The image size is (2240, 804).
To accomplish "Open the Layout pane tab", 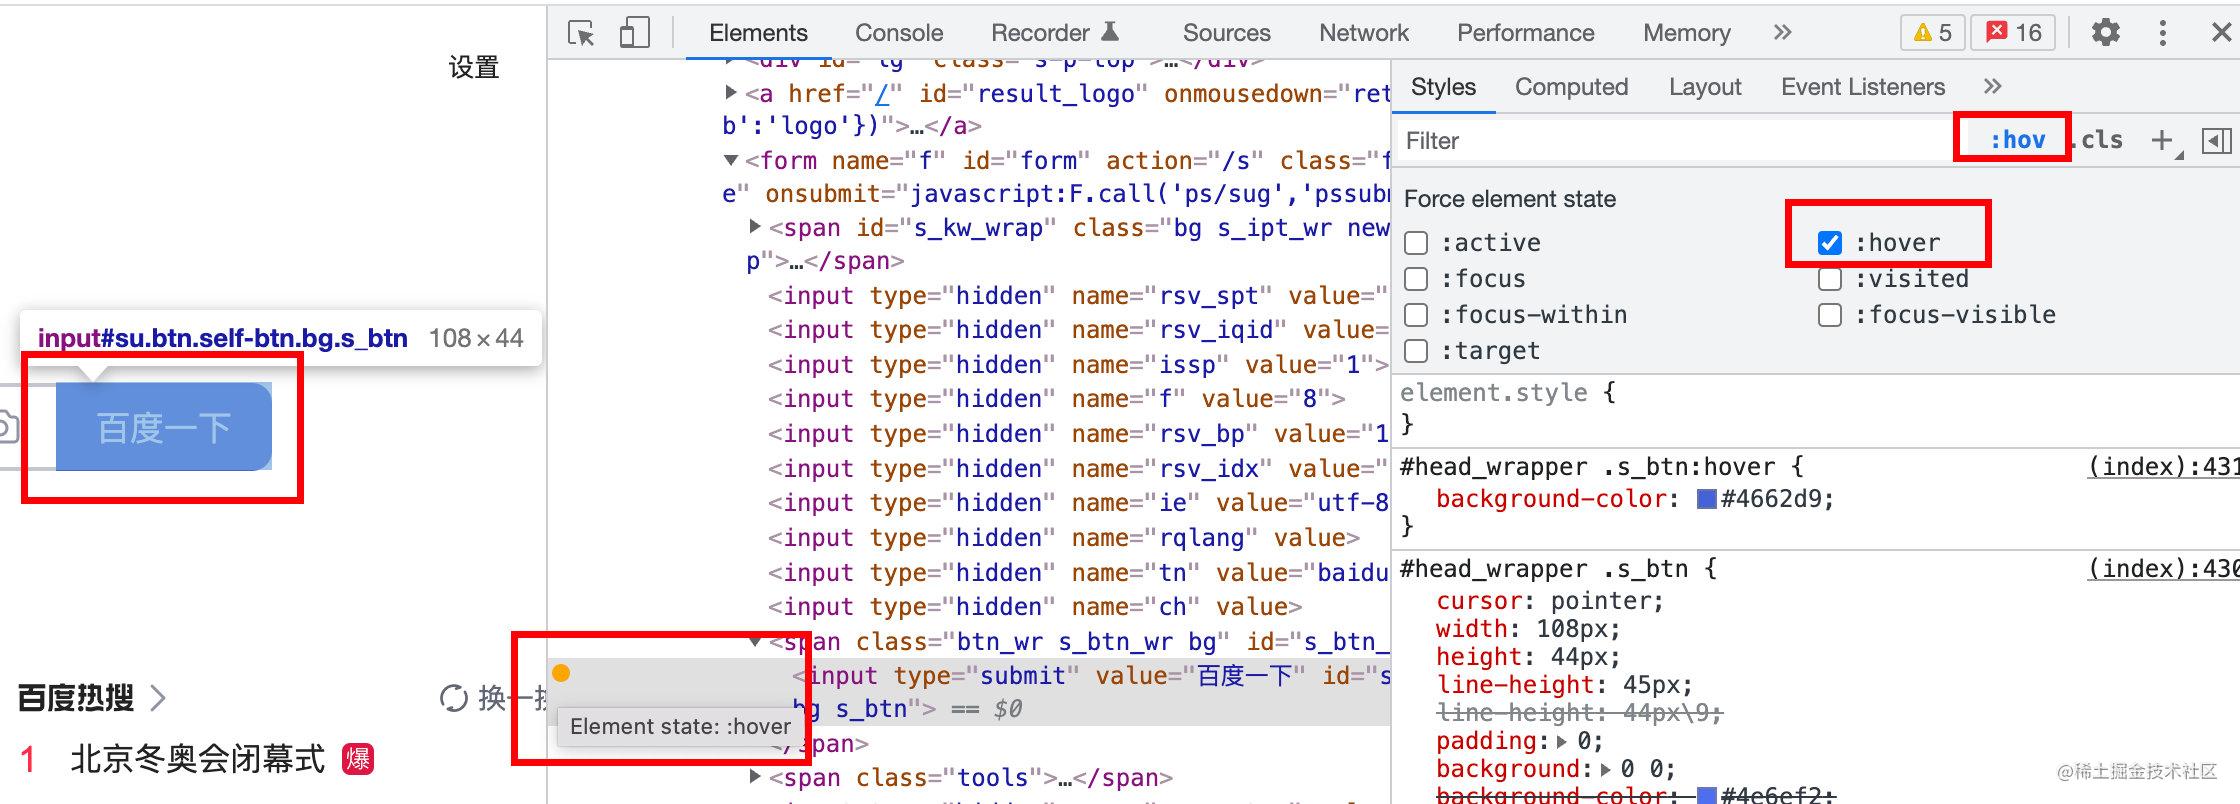I will click(x=1705, y=87).
